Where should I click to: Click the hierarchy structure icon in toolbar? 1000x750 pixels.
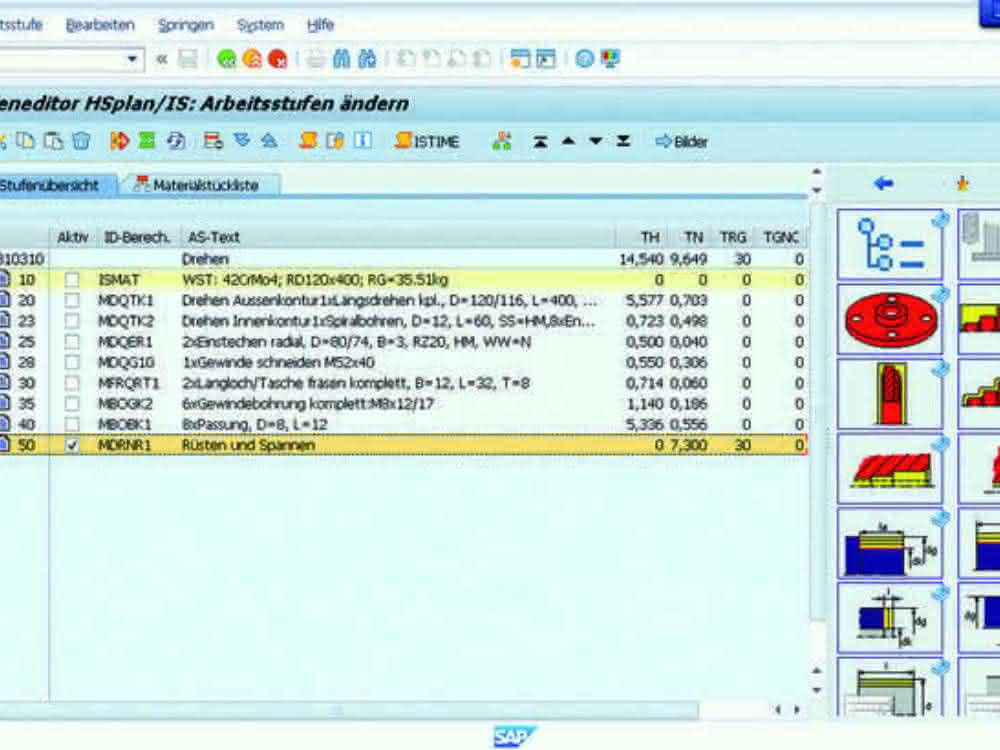(503, 140)
